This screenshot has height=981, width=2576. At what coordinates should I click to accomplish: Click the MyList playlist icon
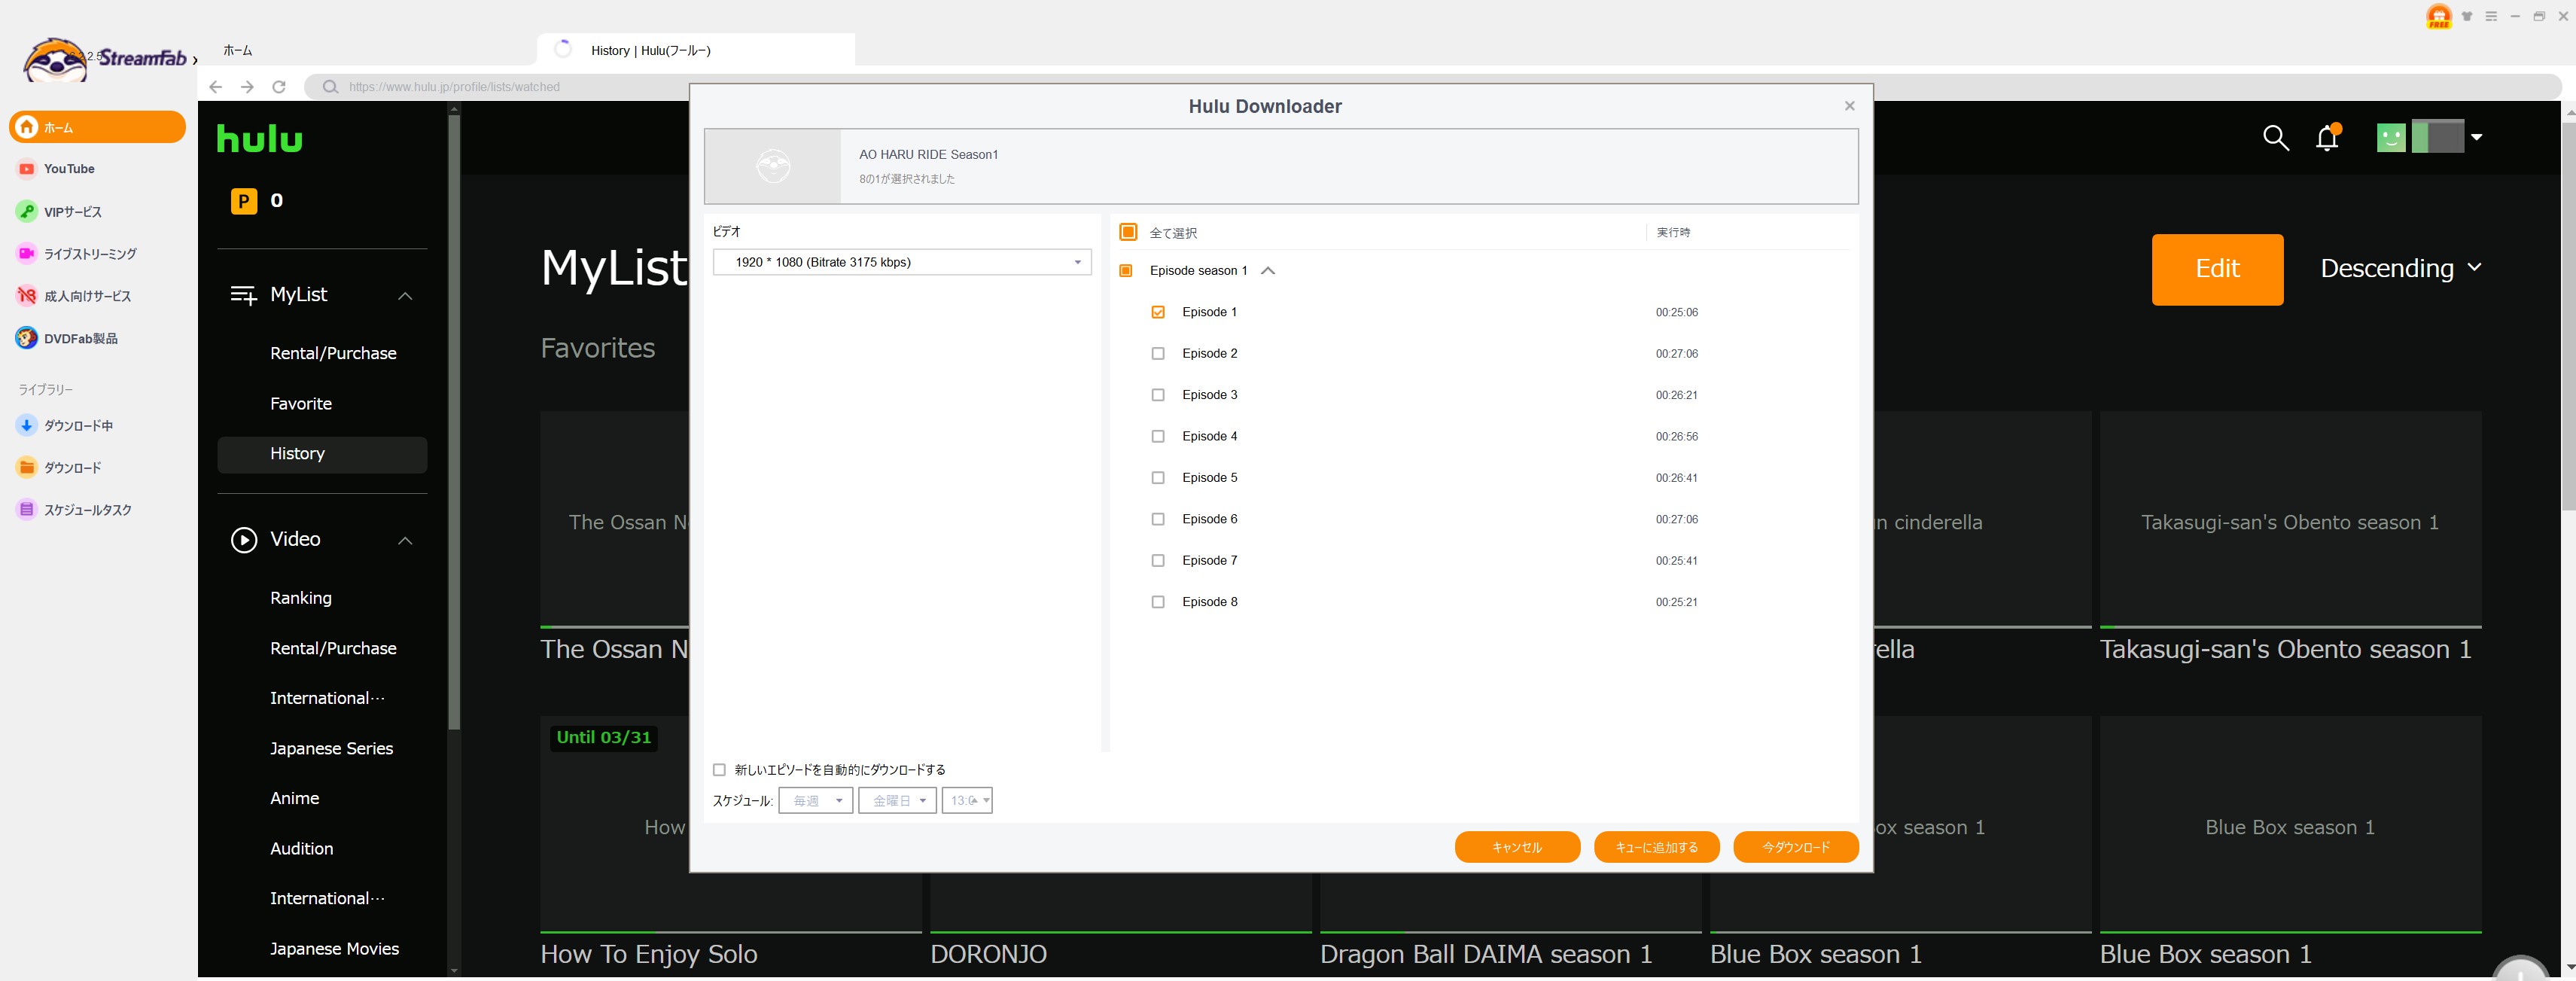[243, 295]
